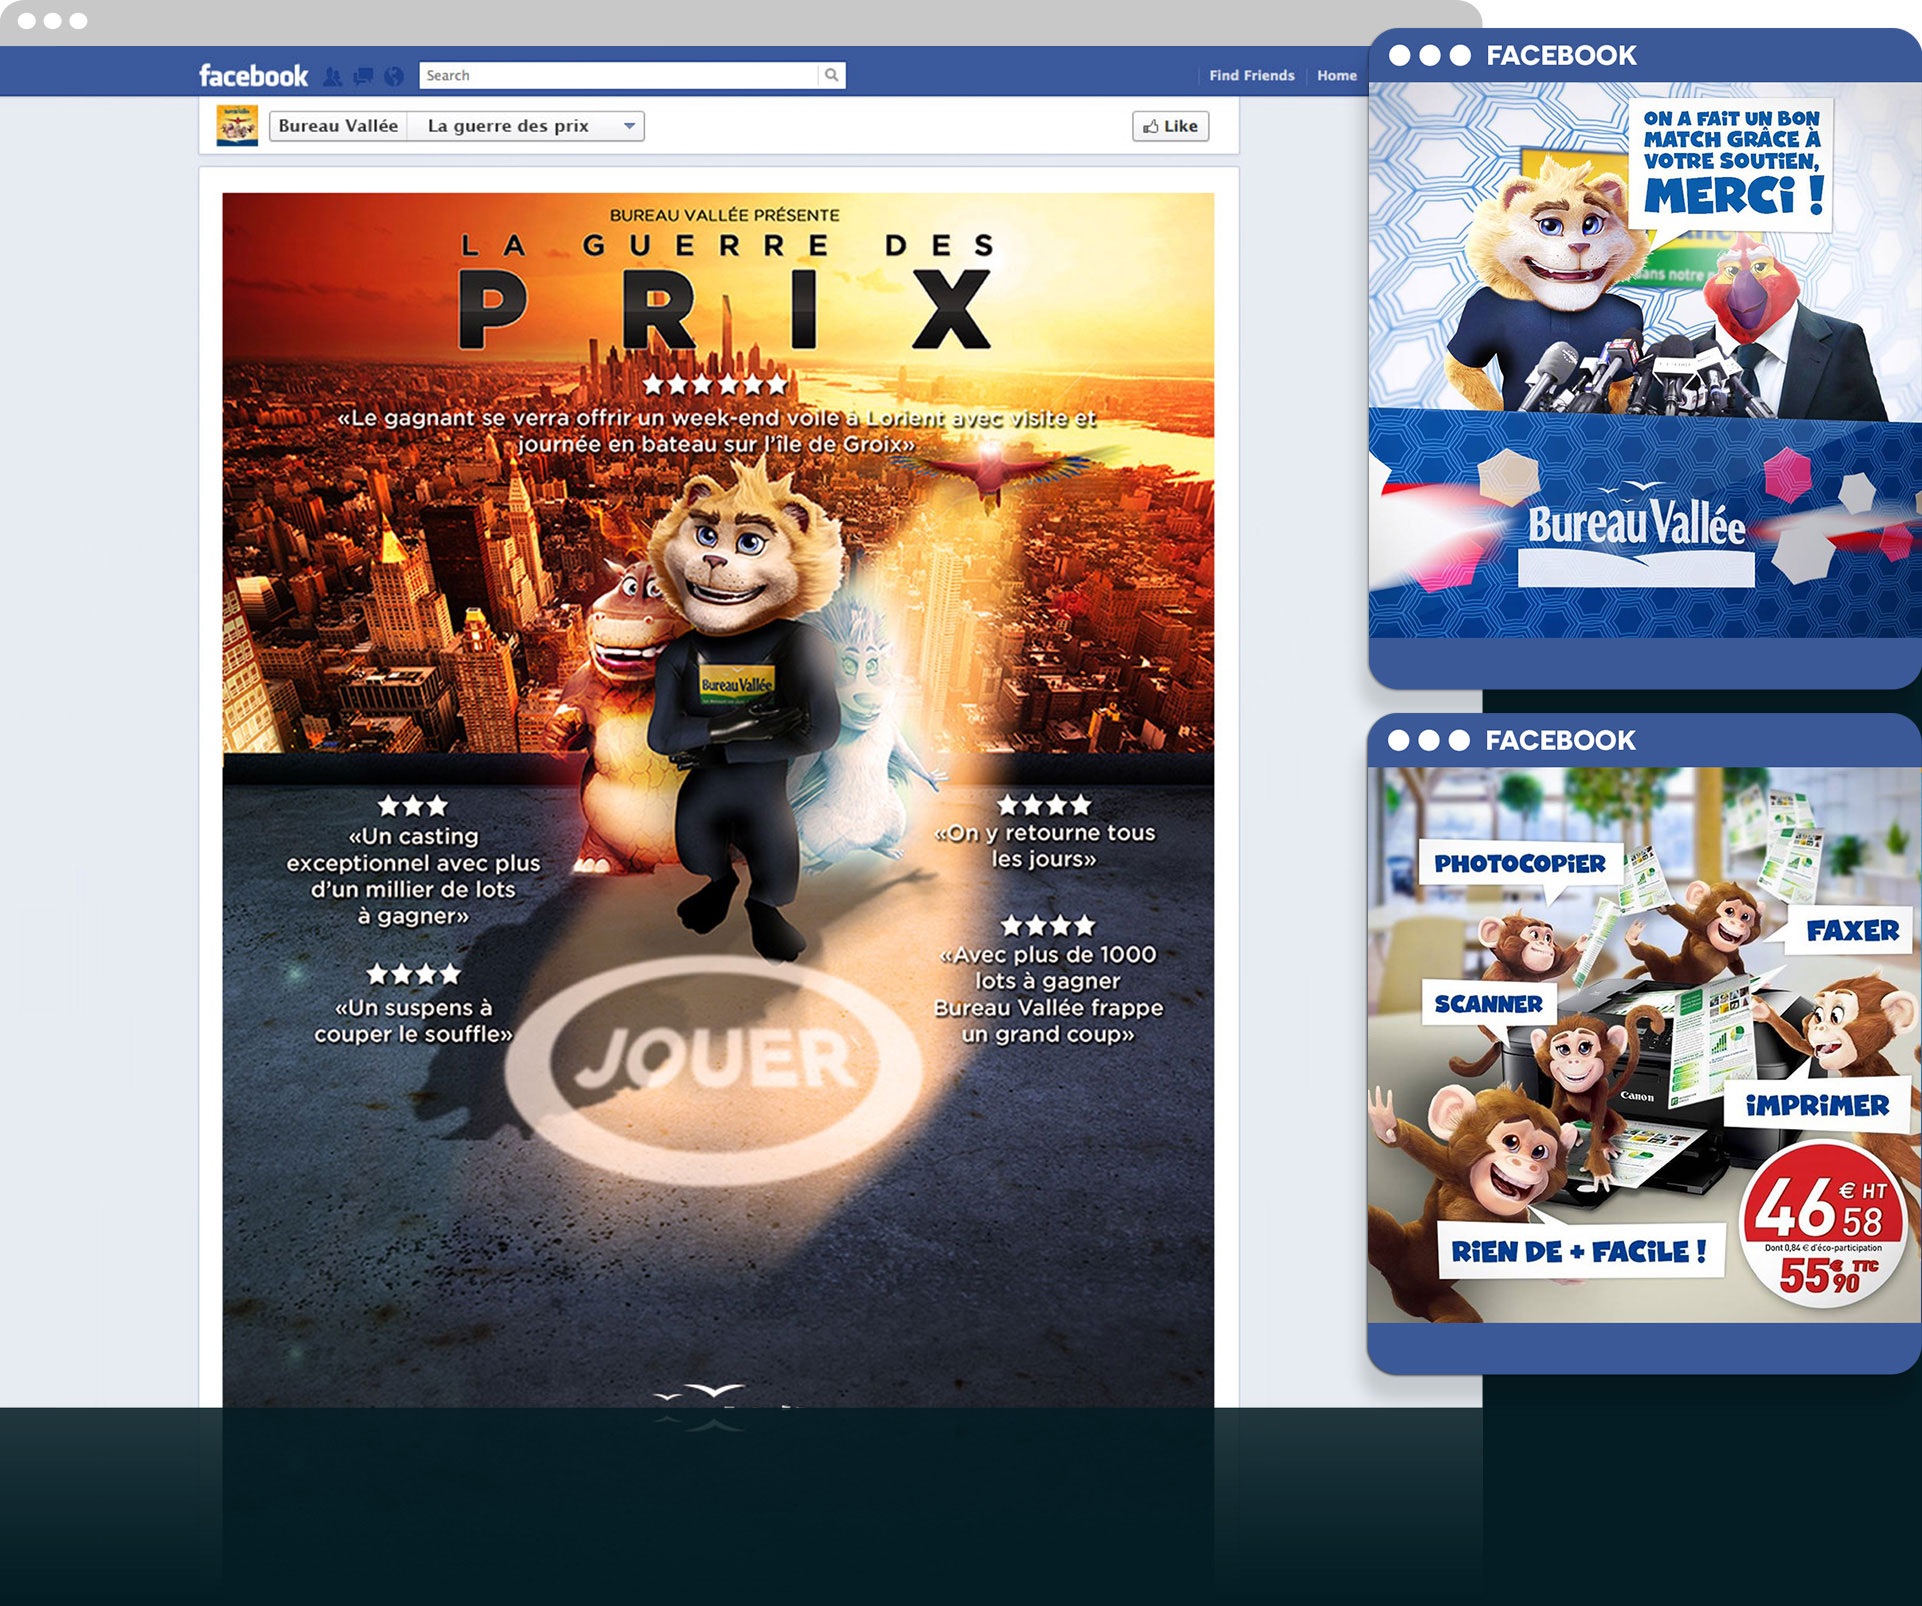Image resolution: width=1922 pixels, height=1606 pixels.
Task: Click the Bureau Vallée page avatar
Action: coord(237,126)
